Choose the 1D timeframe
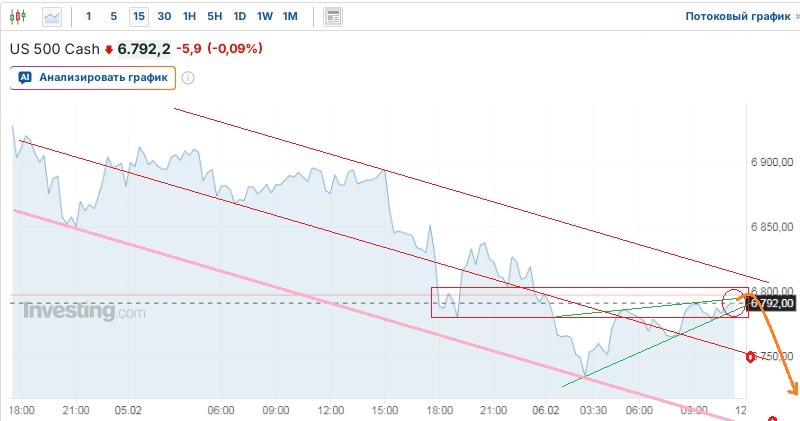The height and width of the screenshot is (421, 800). pos(239,17)
